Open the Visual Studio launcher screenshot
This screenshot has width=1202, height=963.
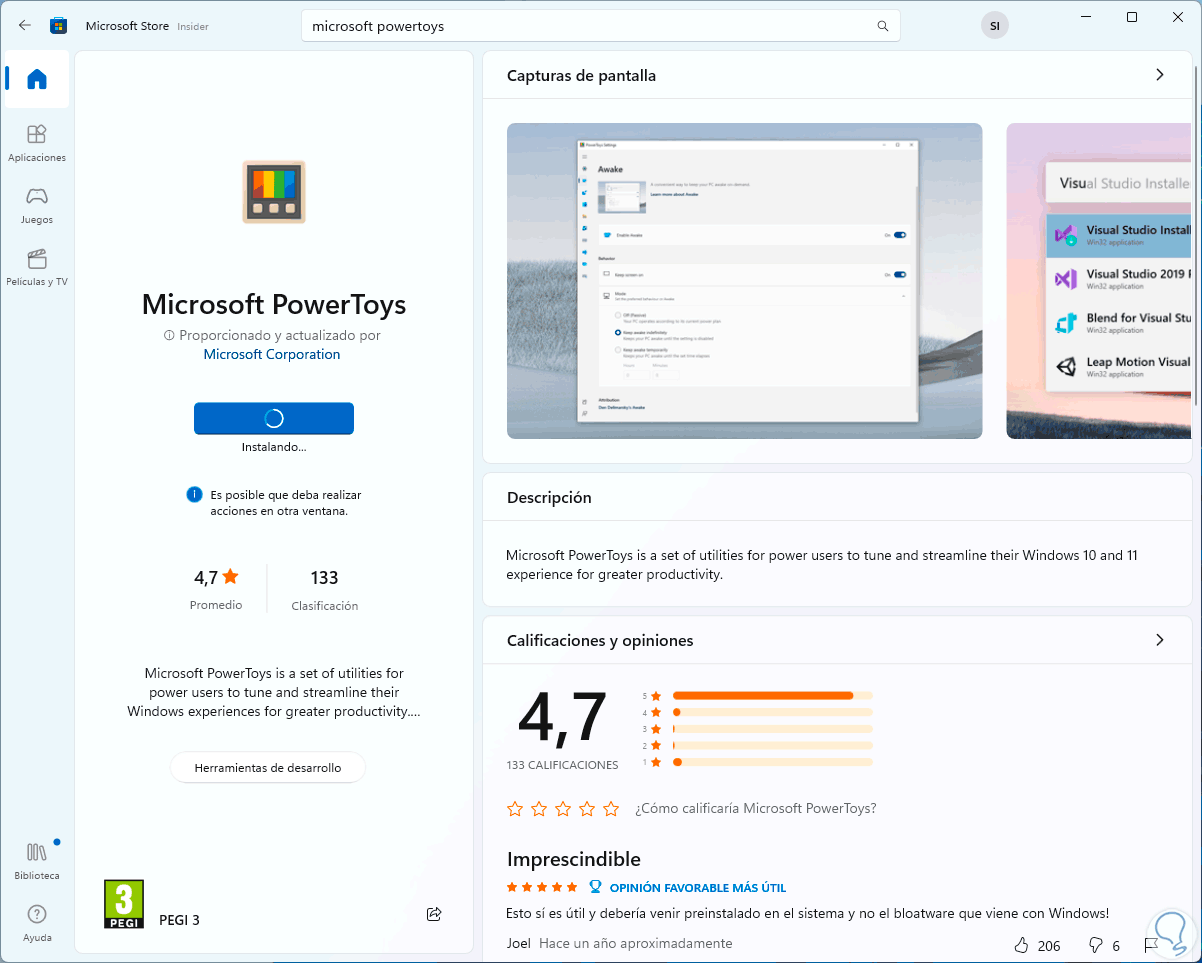point(1099,281)
